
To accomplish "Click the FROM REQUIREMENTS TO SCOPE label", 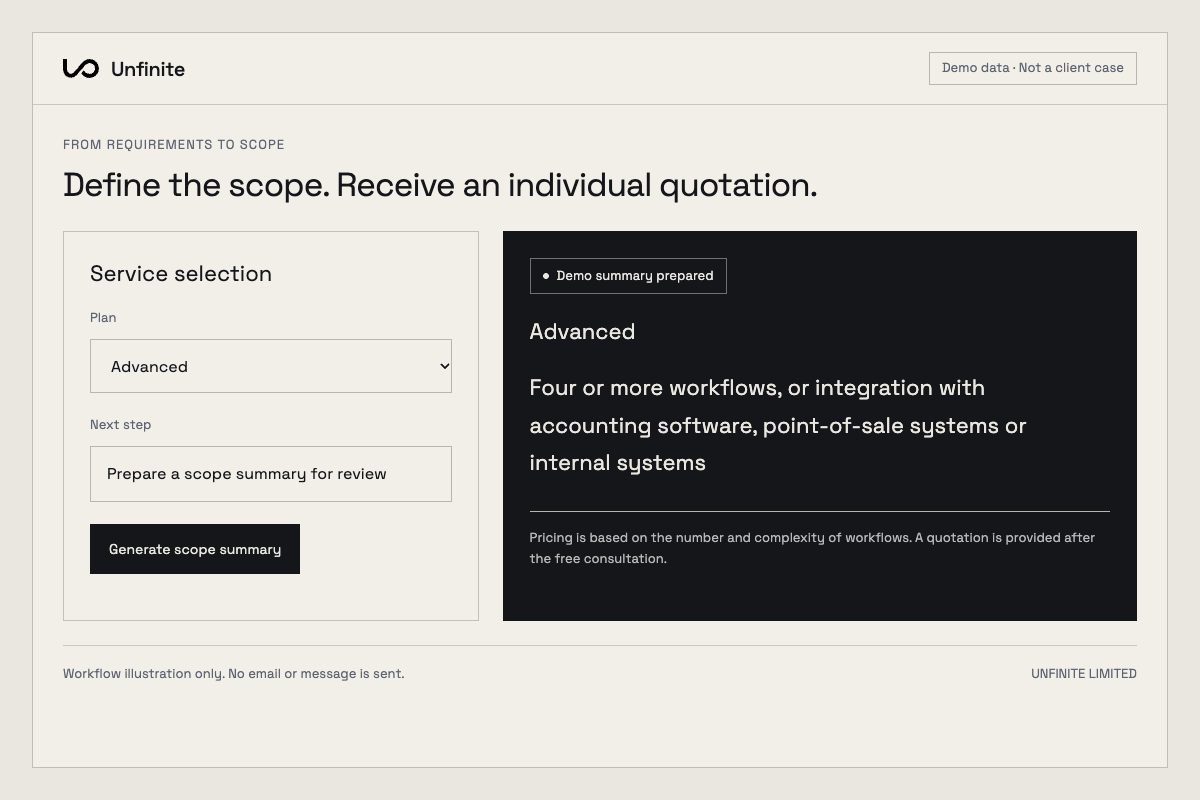I will pos(174,145).
